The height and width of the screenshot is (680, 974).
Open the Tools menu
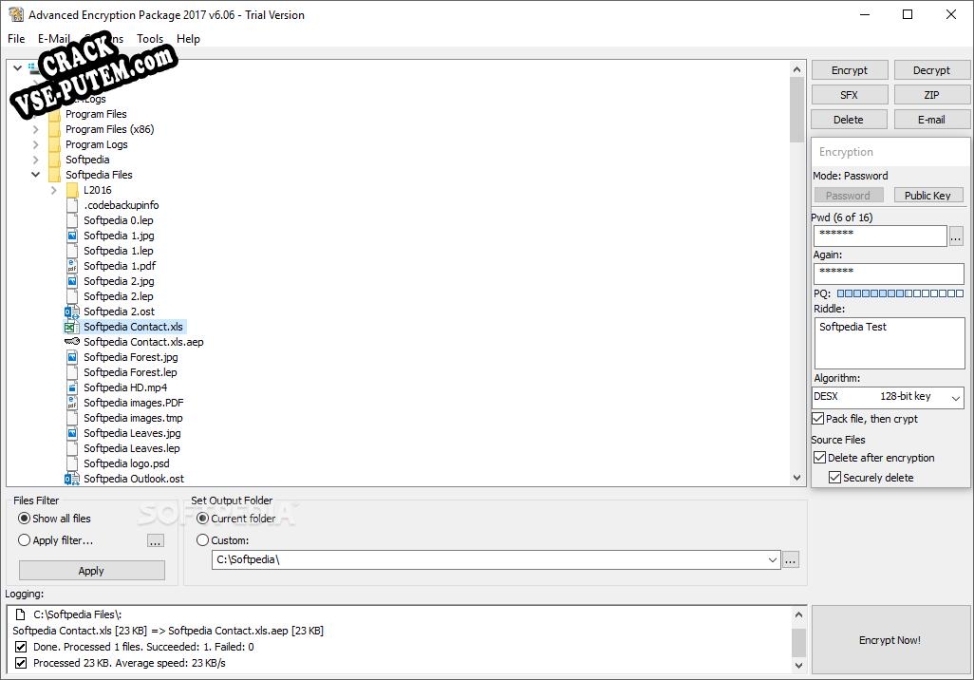coord(150,39)
